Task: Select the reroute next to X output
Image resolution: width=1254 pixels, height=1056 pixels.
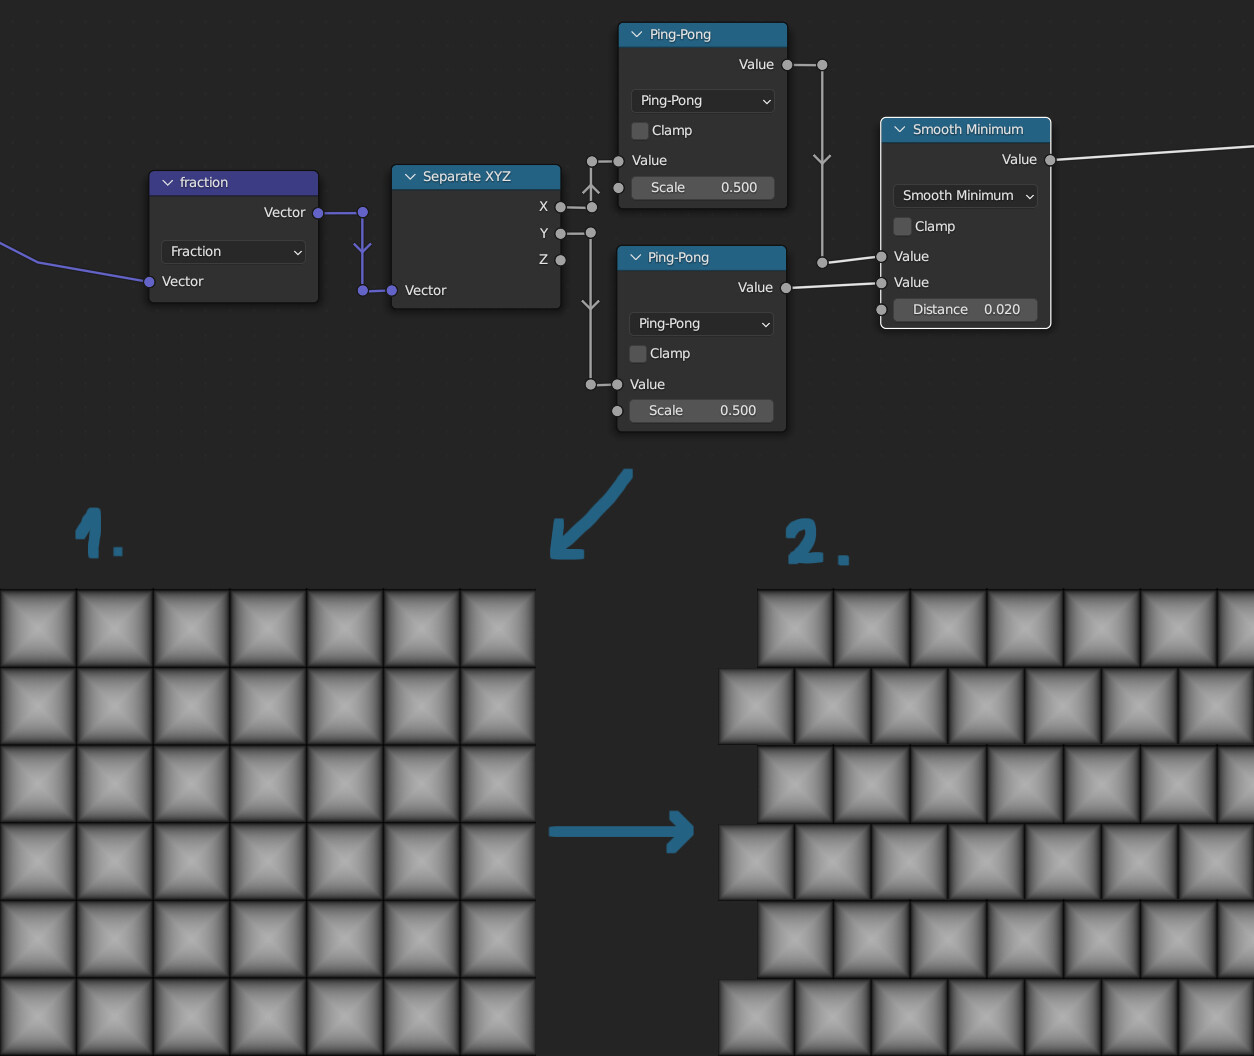Action: [x=592, y=207]
